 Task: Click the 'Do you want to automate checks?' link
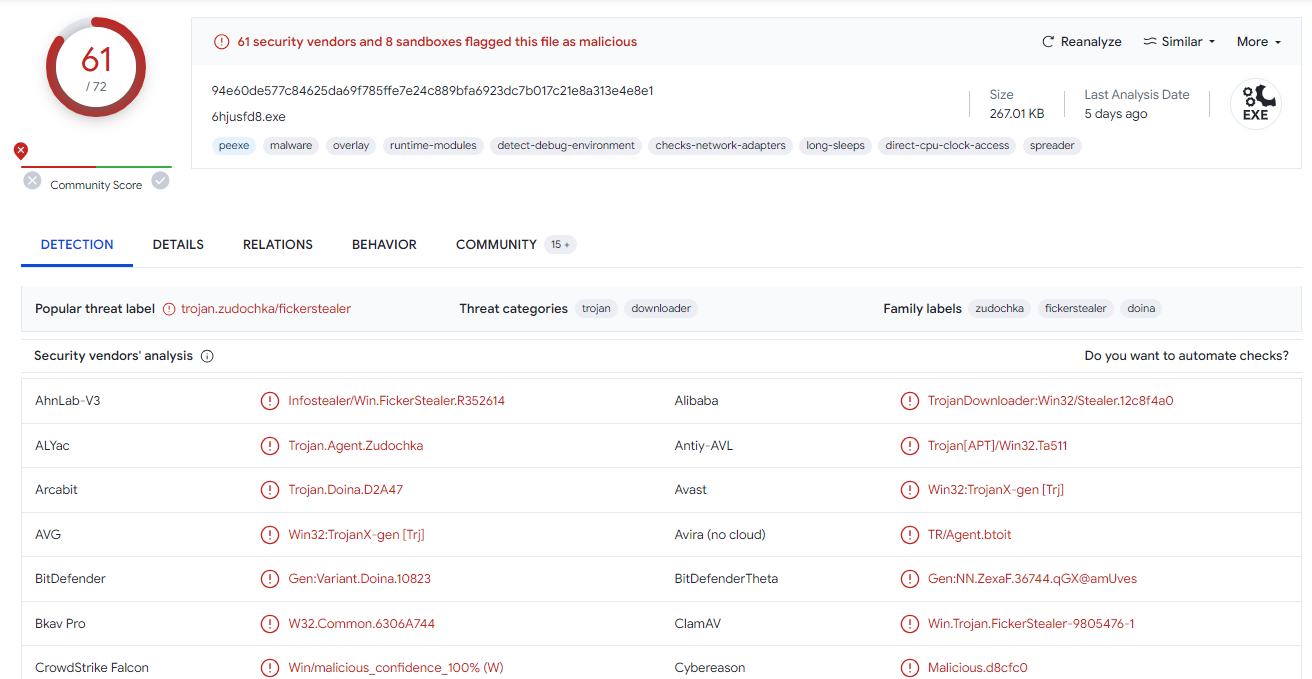click(x=1186, y=356)
